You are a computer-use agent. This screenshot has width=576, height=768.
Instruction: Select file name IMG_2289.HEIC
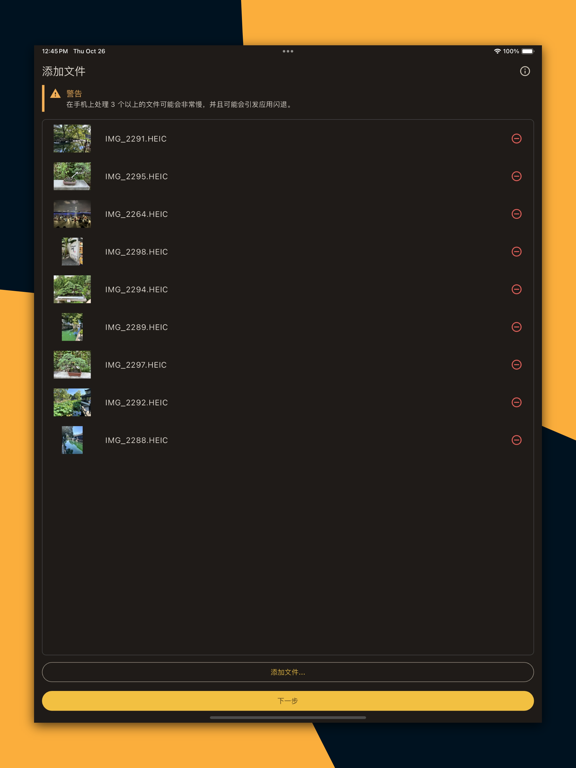(x=136, y=327)
